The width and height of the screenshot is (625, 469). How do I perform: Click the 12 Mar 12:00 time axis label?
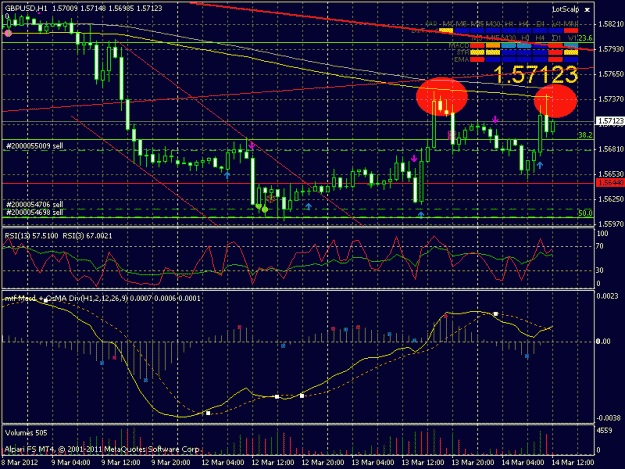point(273,463)
